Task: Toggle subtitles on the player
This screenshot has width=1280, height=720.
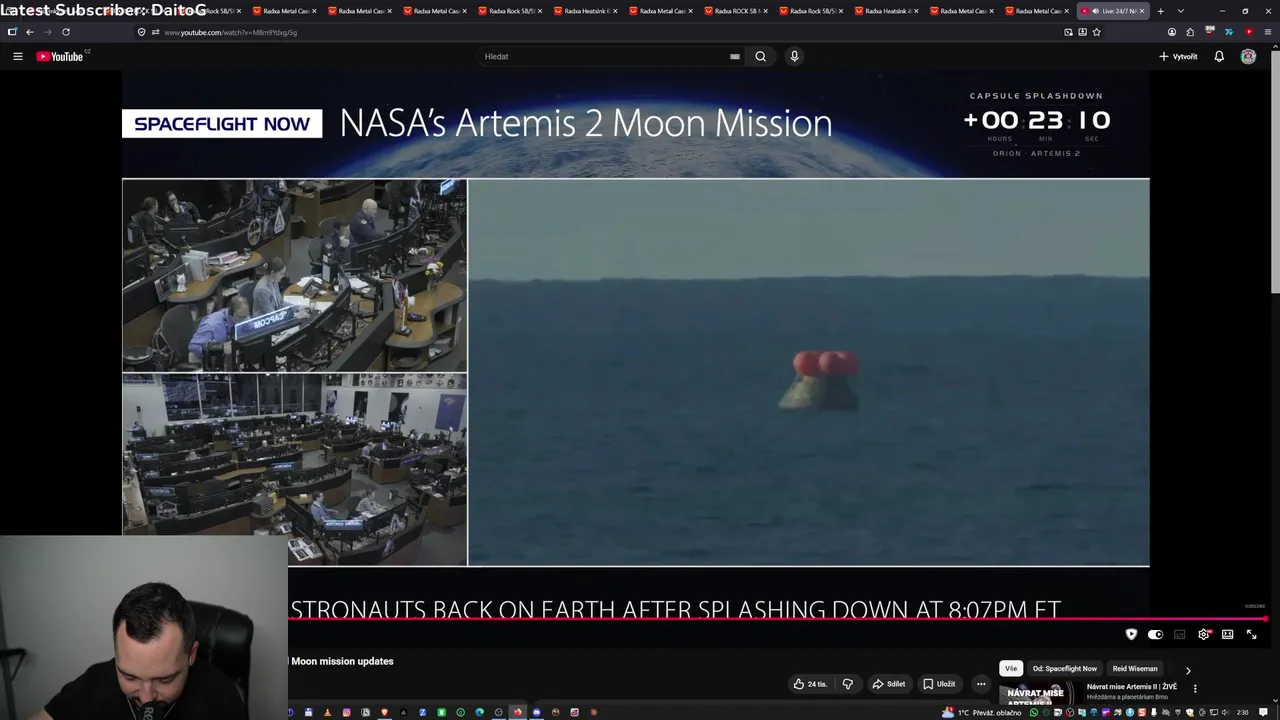Action: (1180, 634)
